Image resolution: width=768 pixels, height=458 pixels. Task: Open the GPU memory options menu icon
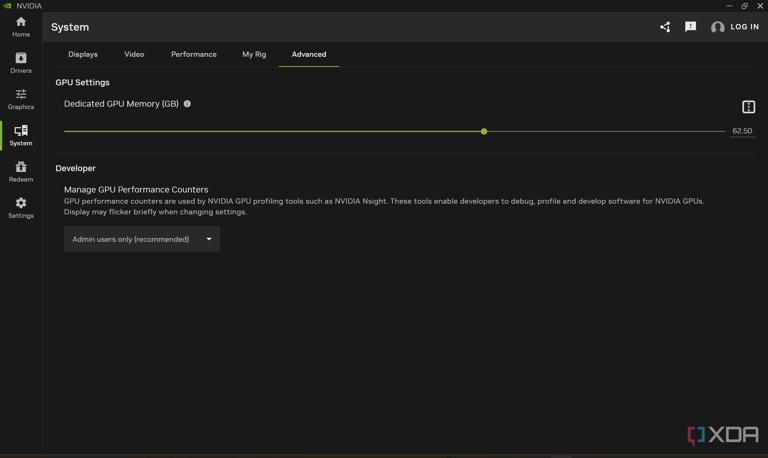pyautogui.click(x=748, y=107)
